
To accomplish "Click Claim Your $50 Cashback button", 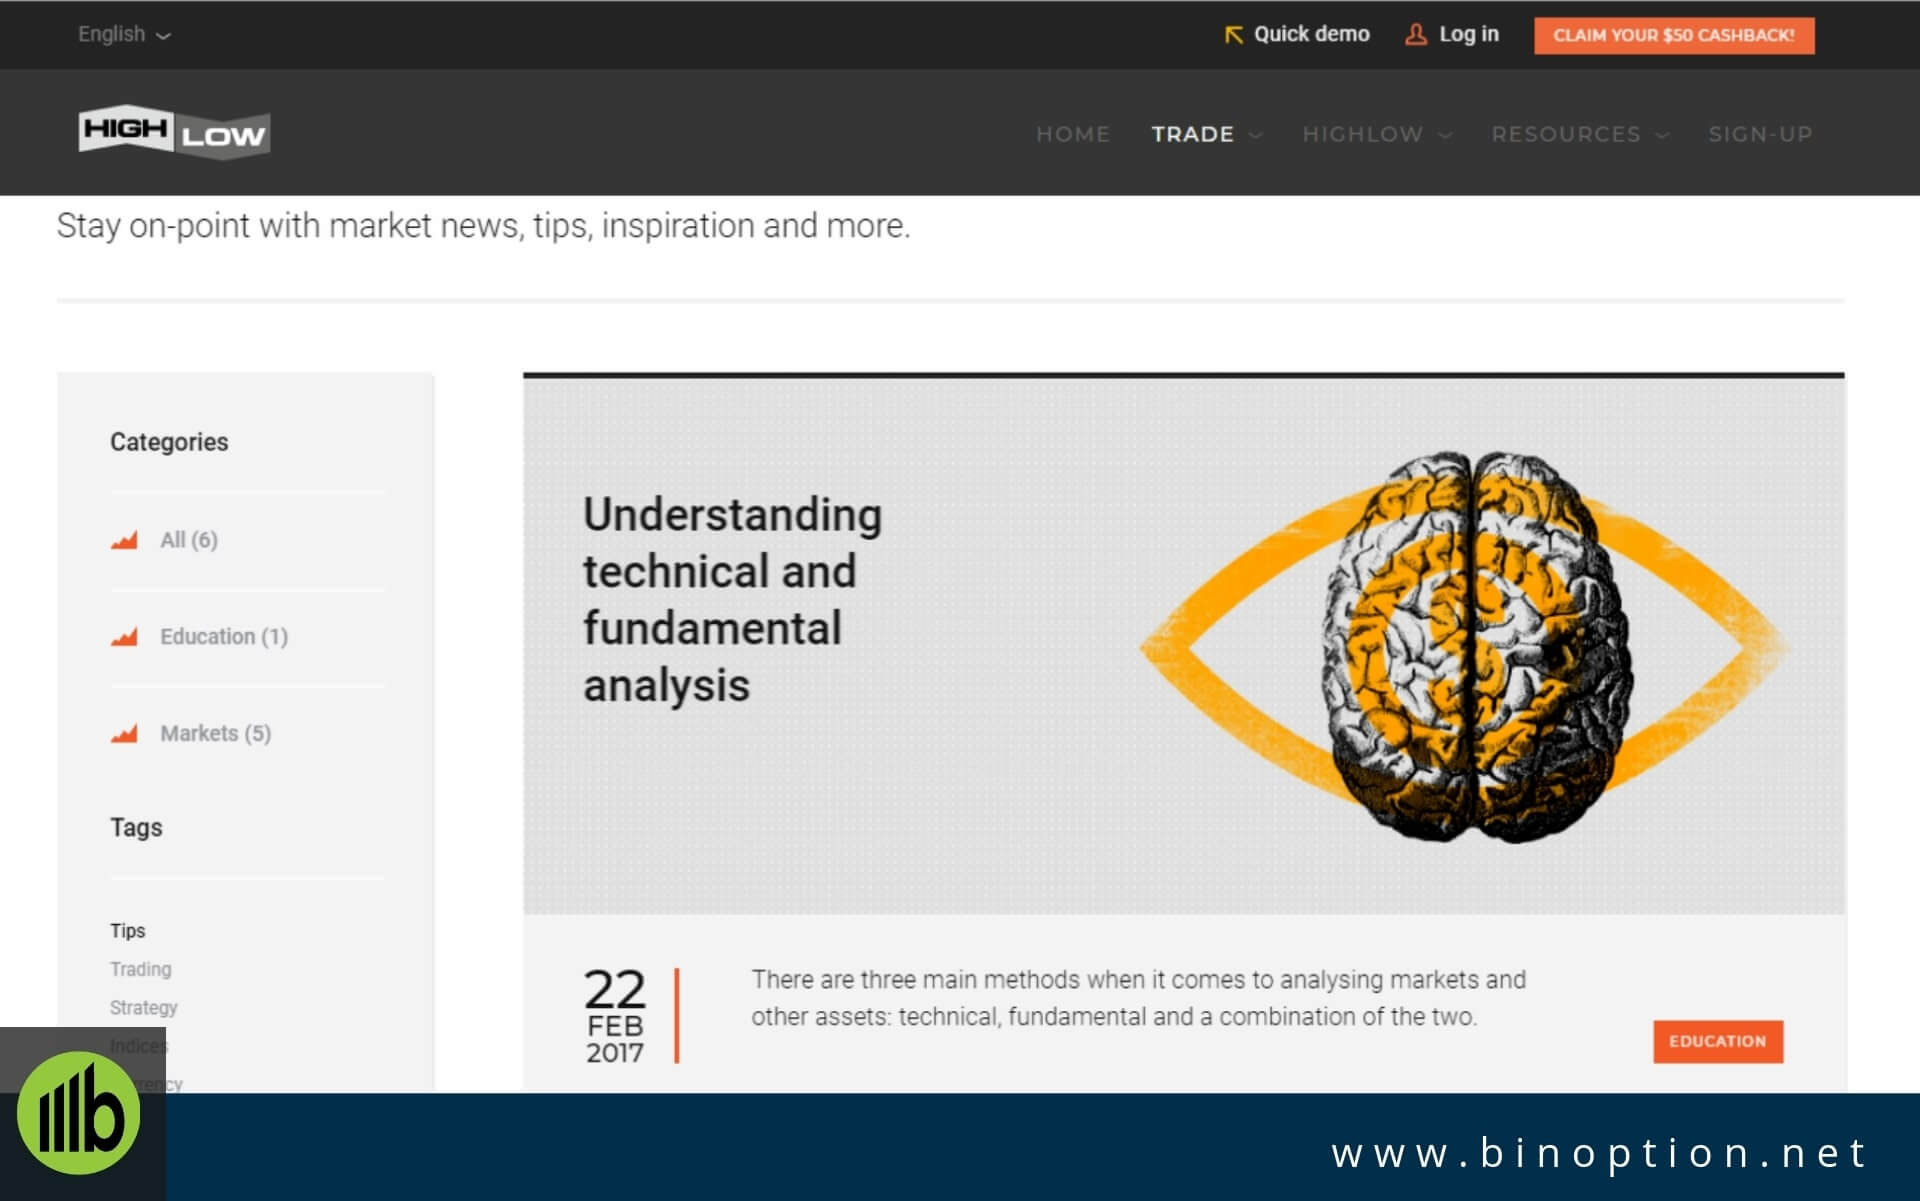I will click(1674, 35).
